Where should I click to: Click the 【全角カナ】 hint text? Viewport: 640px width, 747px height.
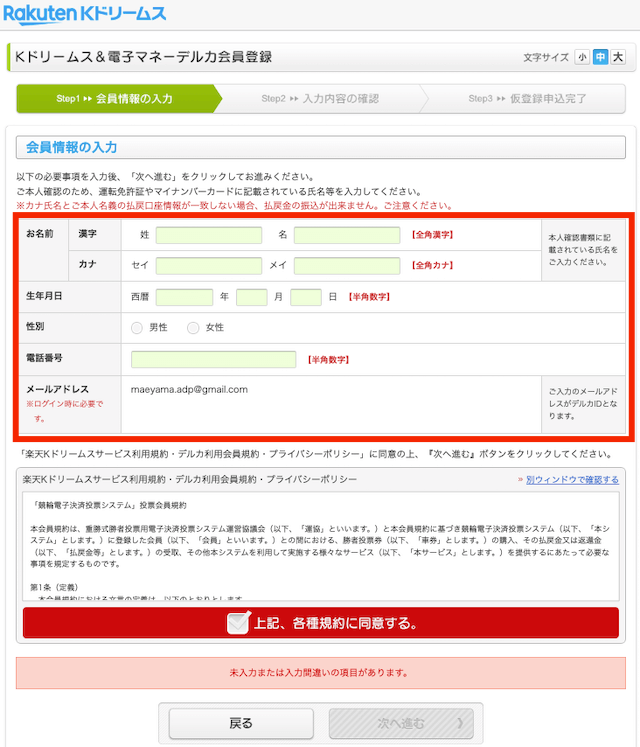point(433,265)
